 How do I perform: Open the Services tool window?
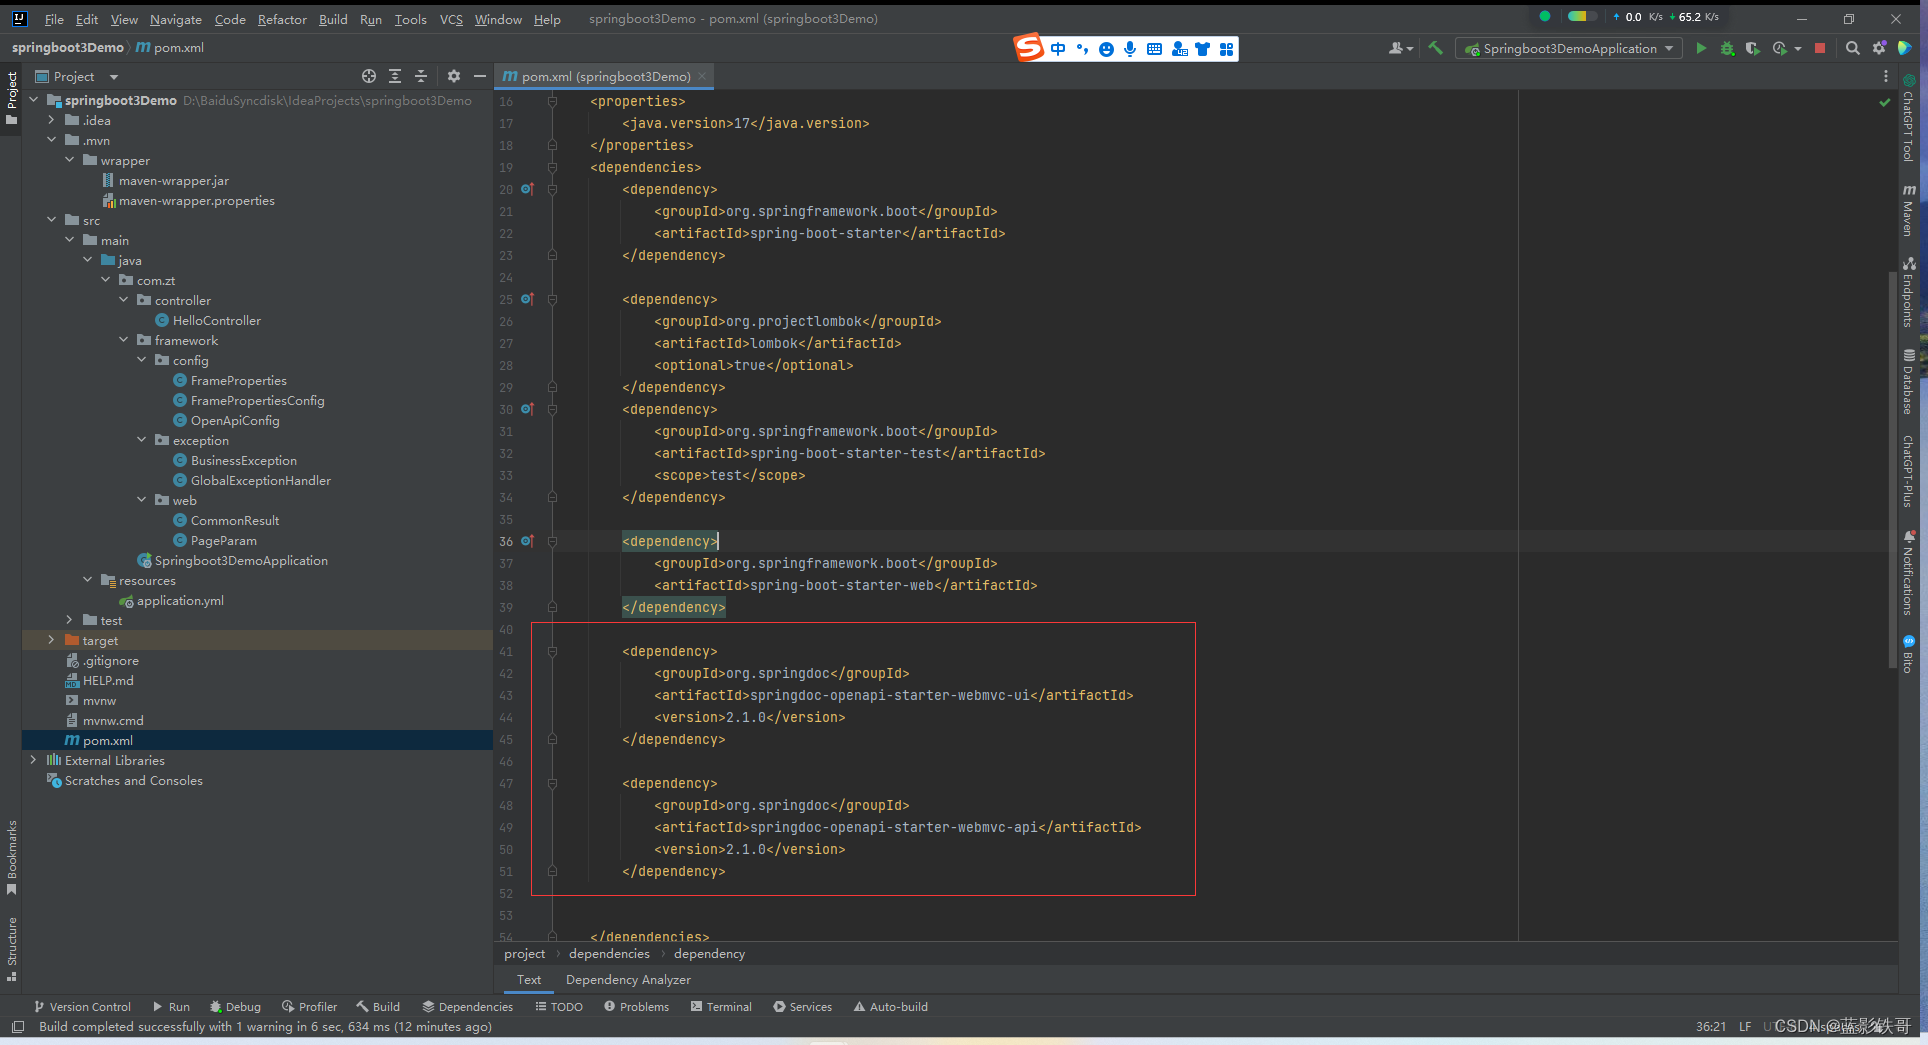802,1007
